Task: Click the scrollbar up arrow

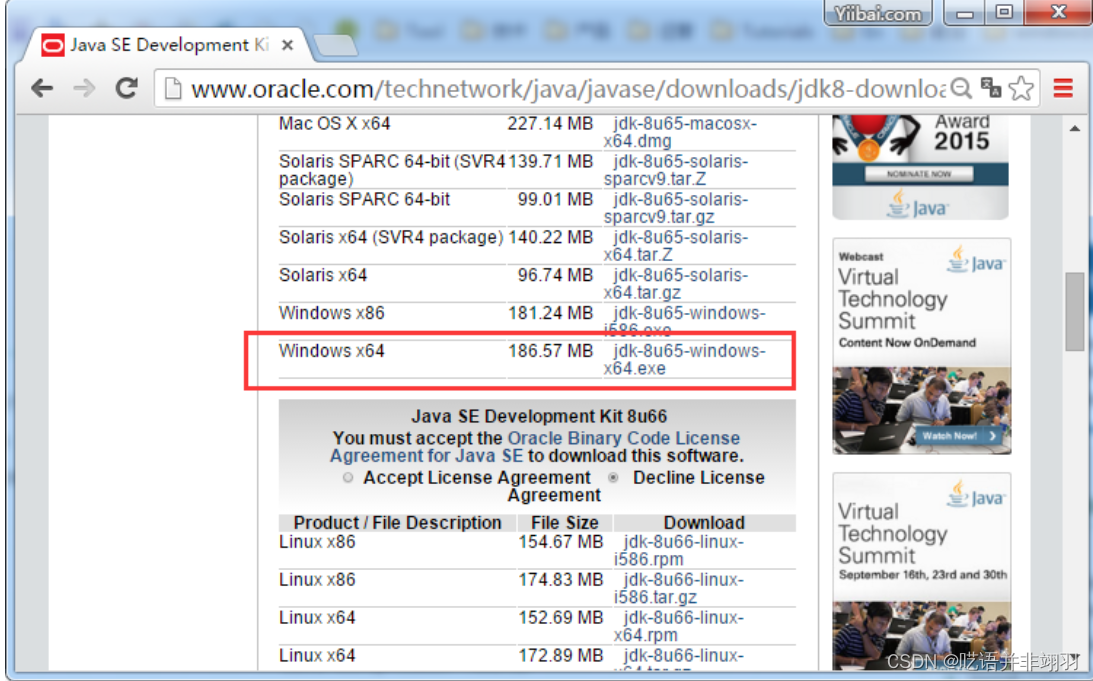Action: (1074, 128)
